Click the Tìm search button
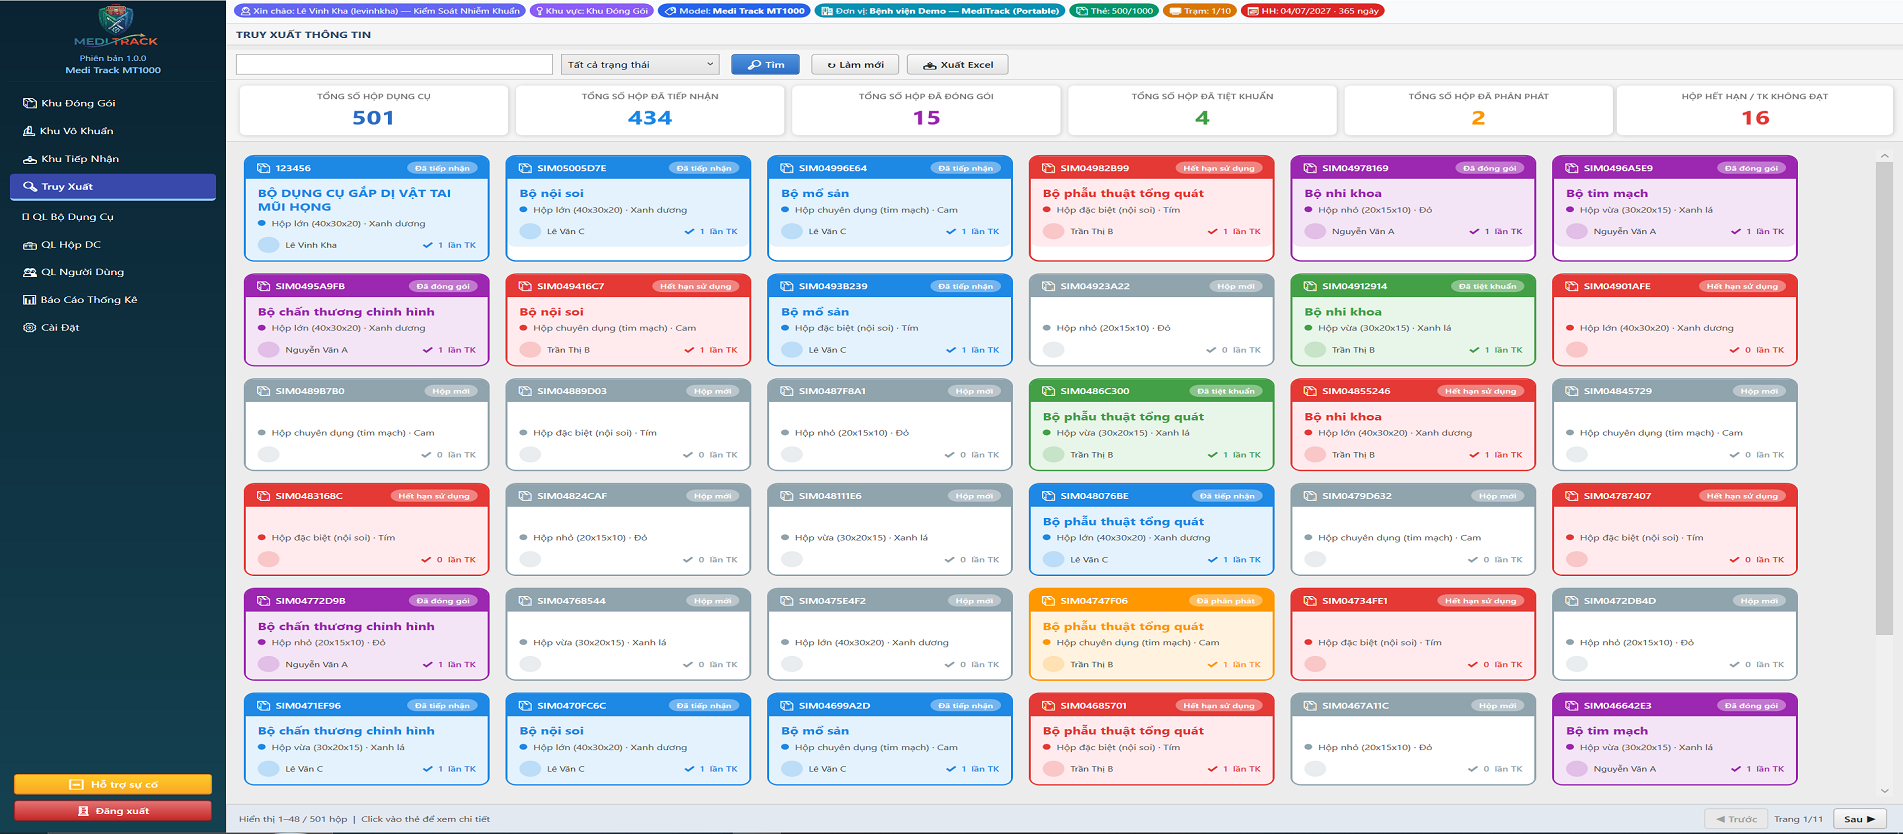 (765, 65)
